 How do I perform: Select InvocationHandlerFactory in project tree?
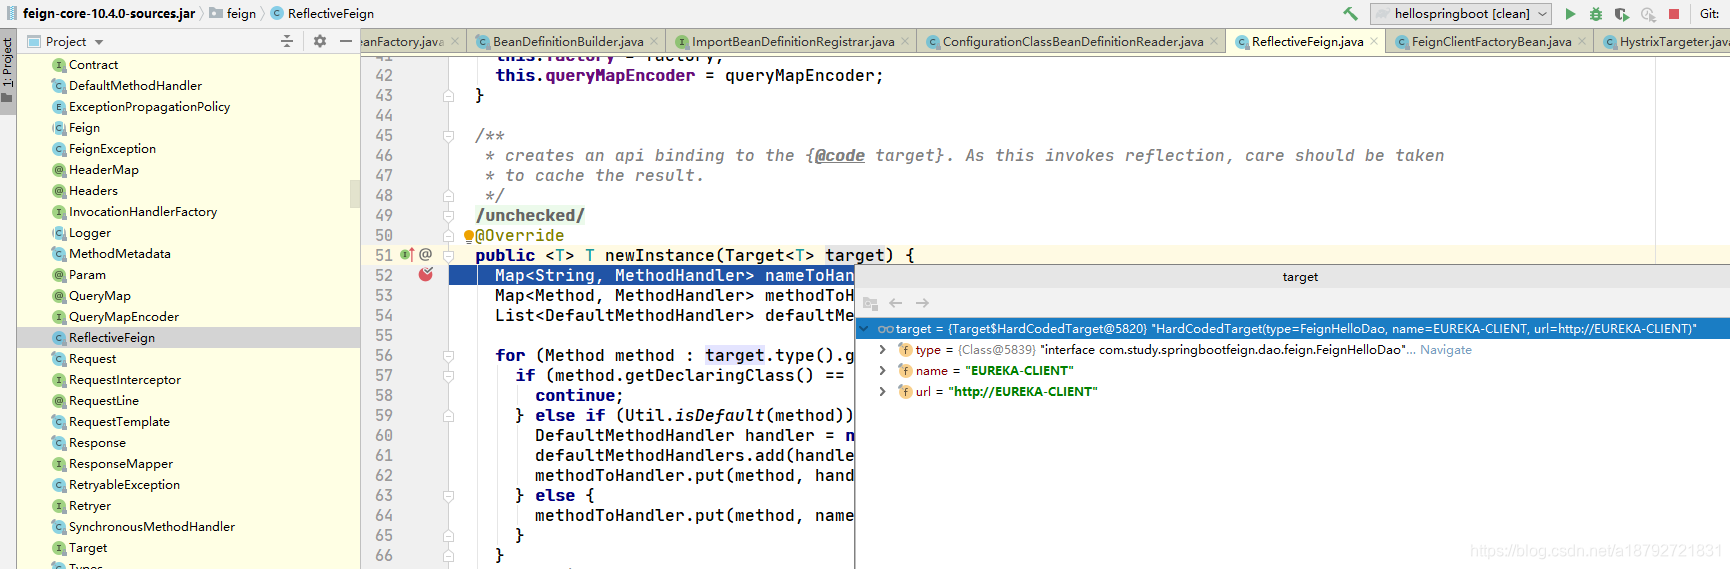142,212
